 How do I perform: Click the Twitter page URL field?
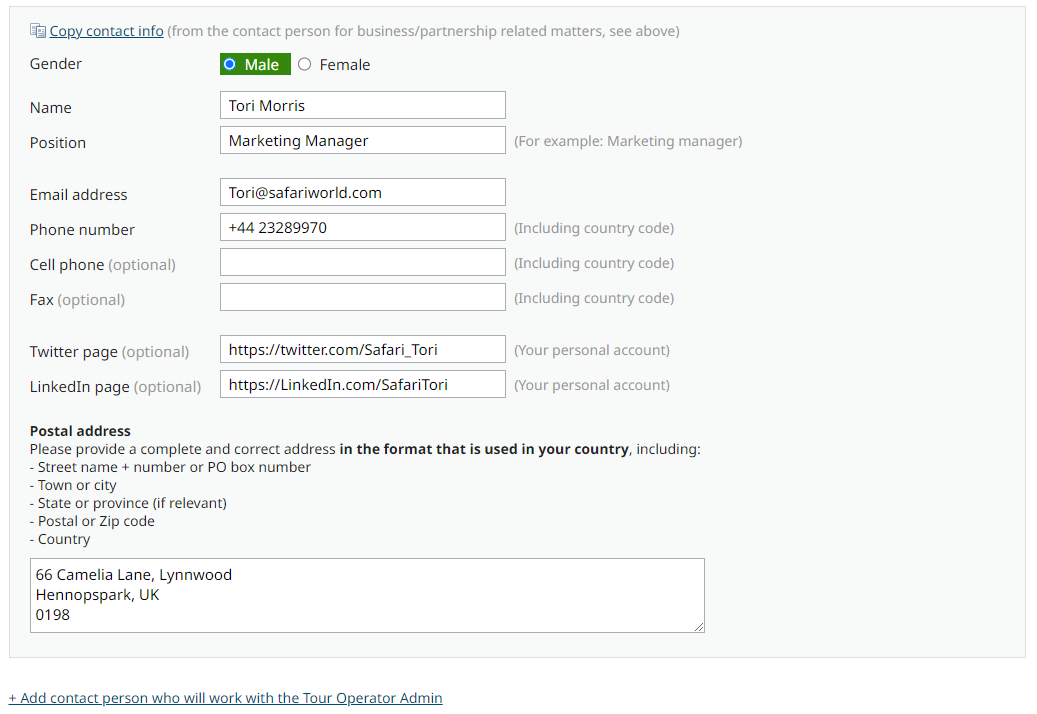362,349
